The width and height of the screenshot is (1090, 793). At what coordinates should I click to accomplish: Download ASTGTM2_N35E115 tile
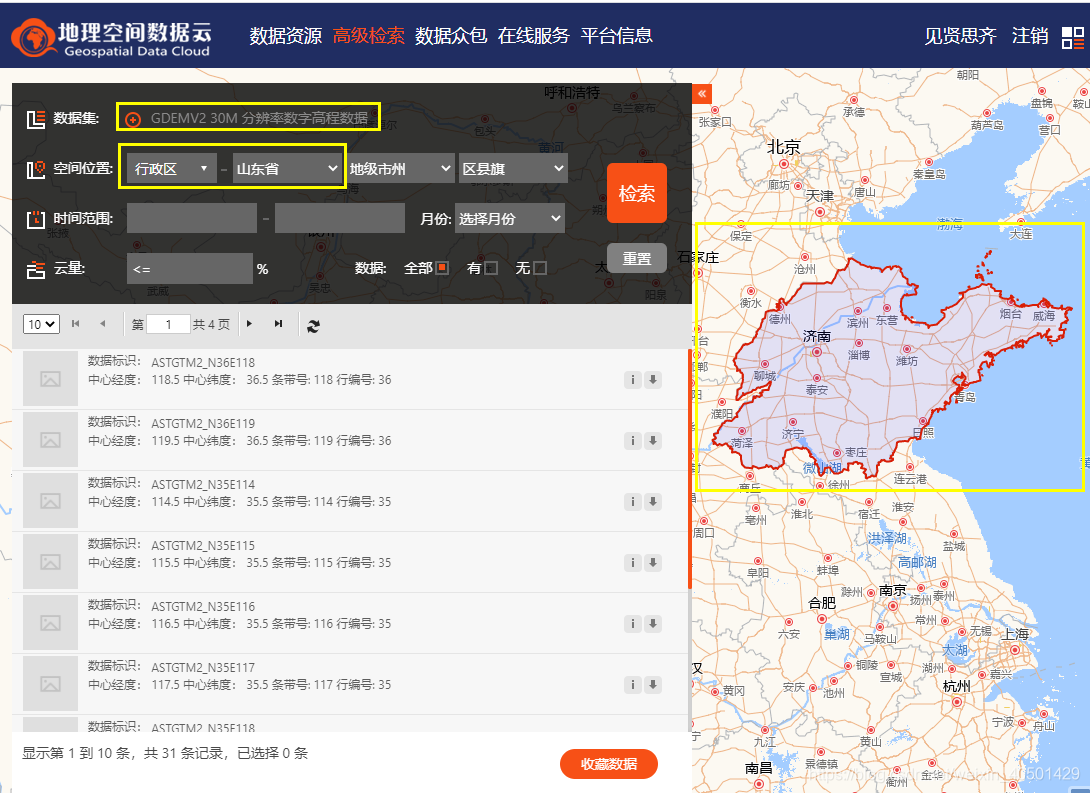[x=653, y=562]
